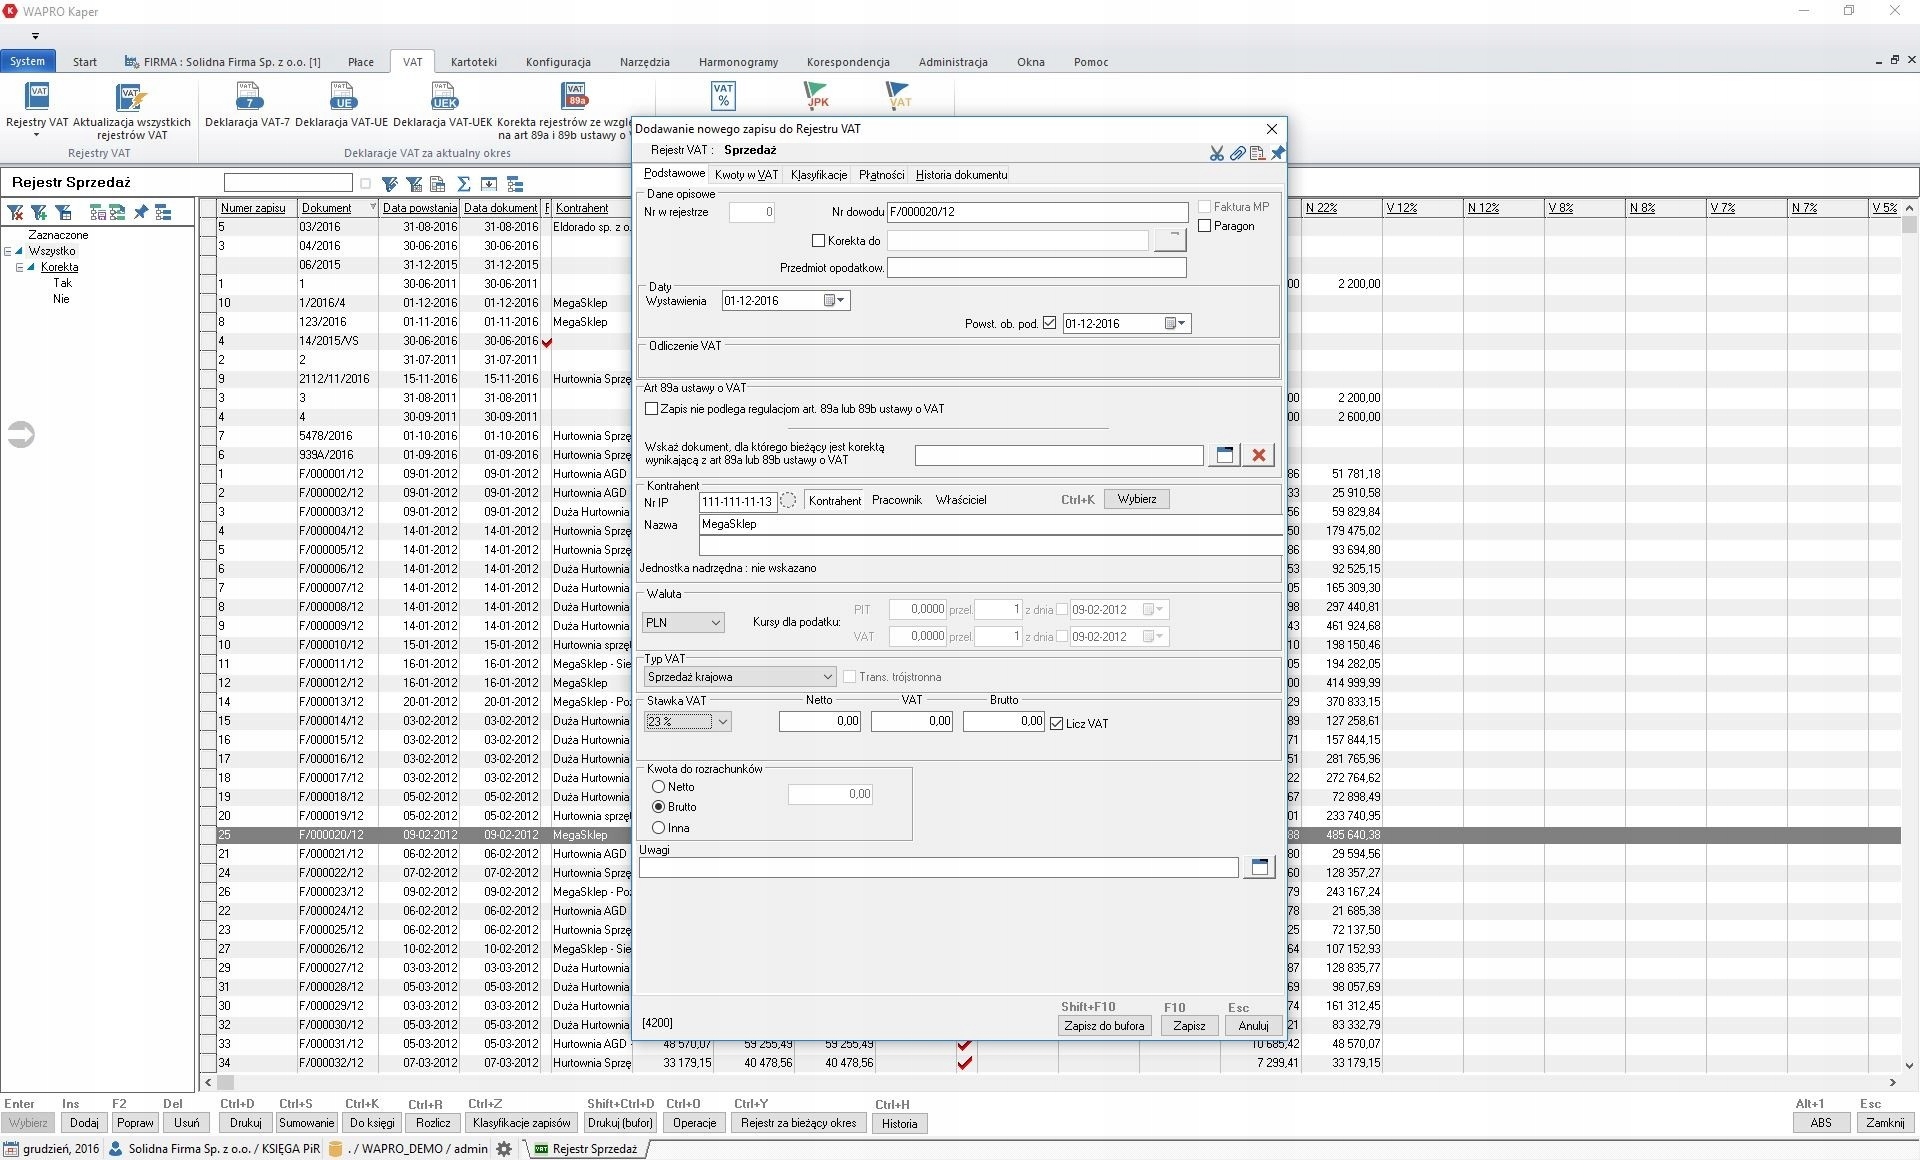The width and height of the screenshot is (1920, 1160).
Task: Click the Wybierz kontrahent button
Action: tap(1136, 499)
